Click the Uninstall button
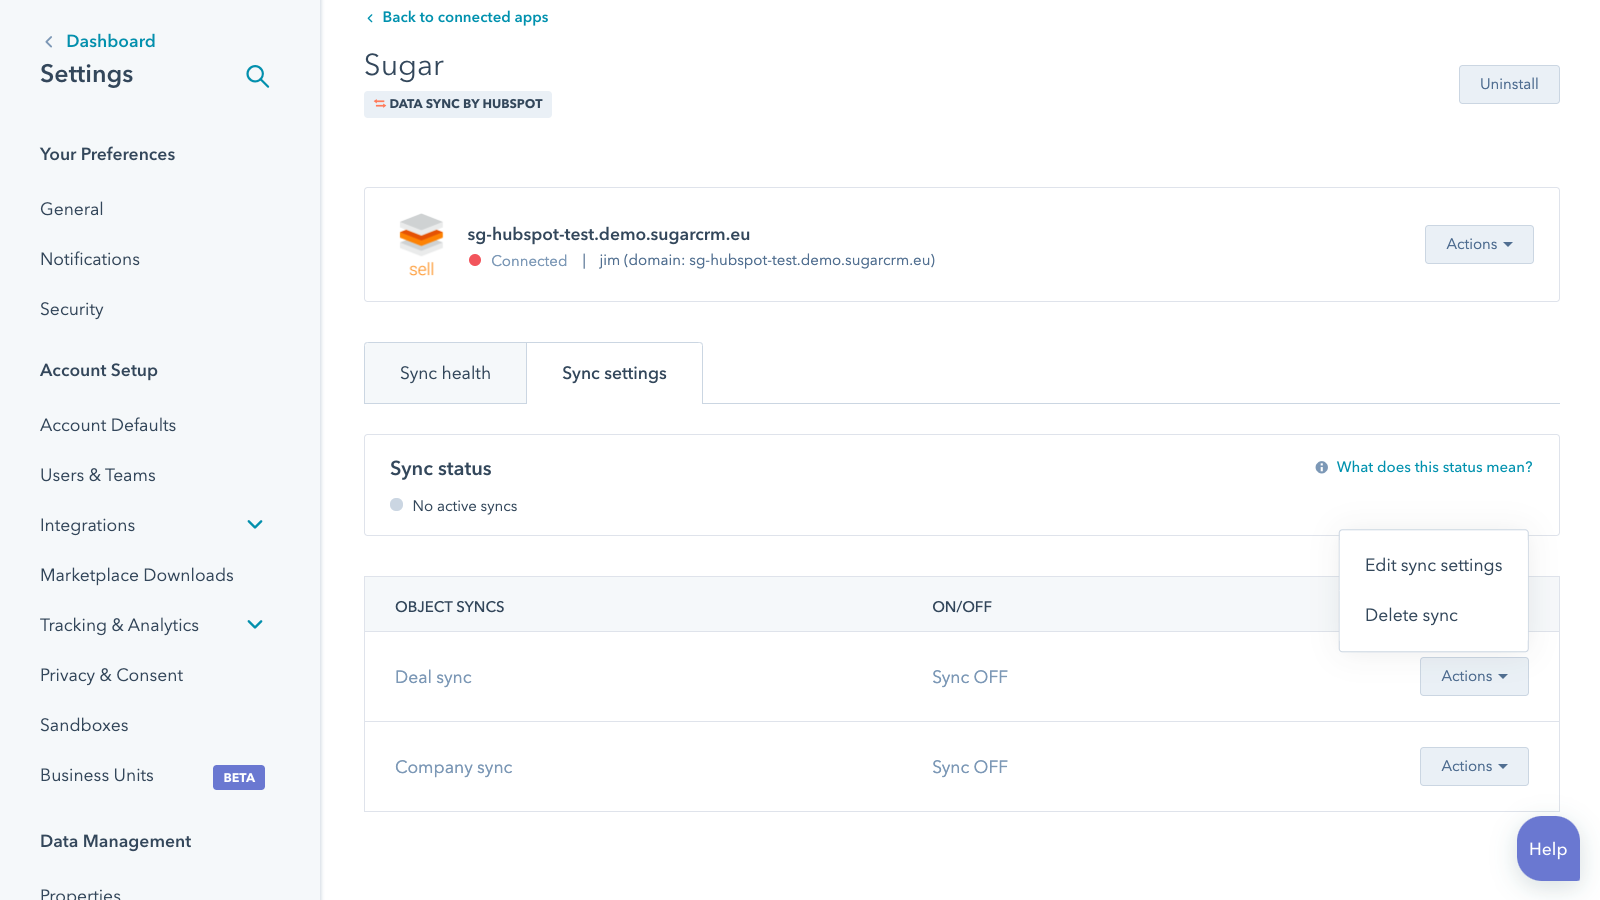The height and width of the screenshot is (900, 1600). tap(1508, 84)
